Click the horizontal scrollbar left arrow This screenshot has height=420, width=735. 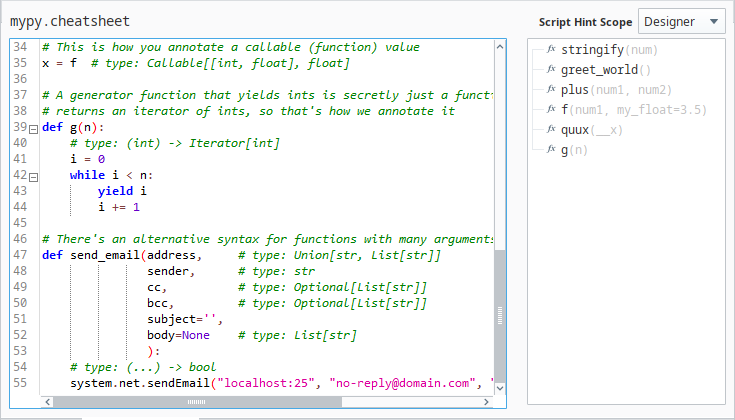[47, 402]
